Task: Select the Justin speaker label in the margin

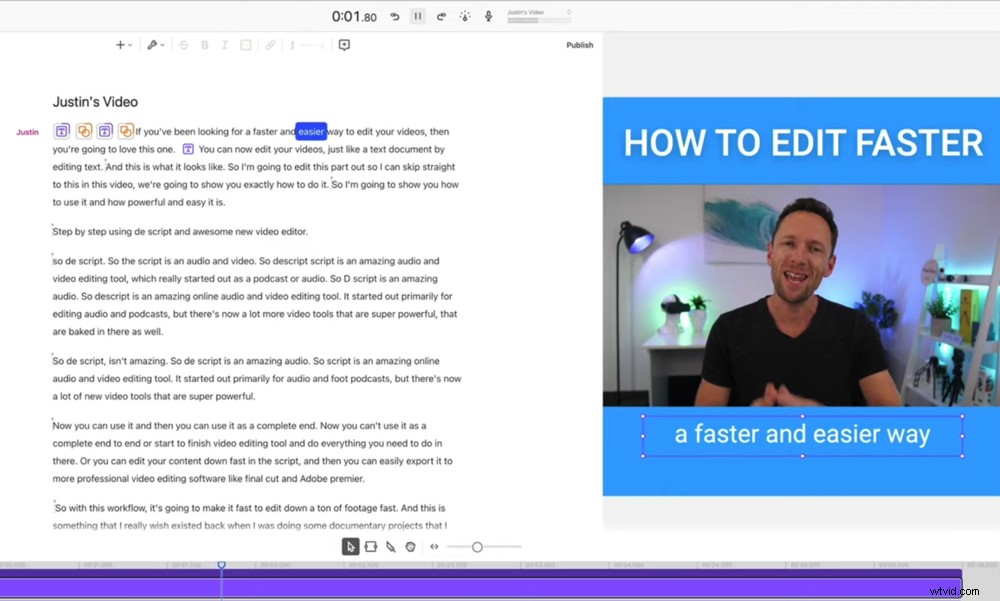Action: click(27, 131)
